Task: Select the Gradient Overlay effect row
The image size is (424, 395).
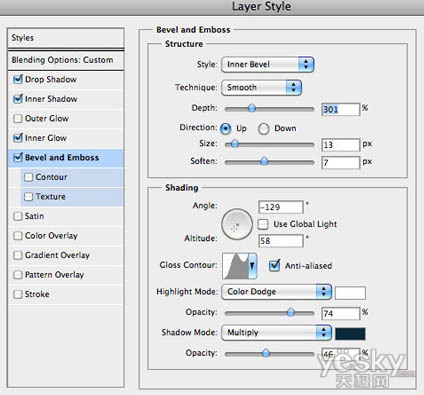Action: tap(66, 255)
